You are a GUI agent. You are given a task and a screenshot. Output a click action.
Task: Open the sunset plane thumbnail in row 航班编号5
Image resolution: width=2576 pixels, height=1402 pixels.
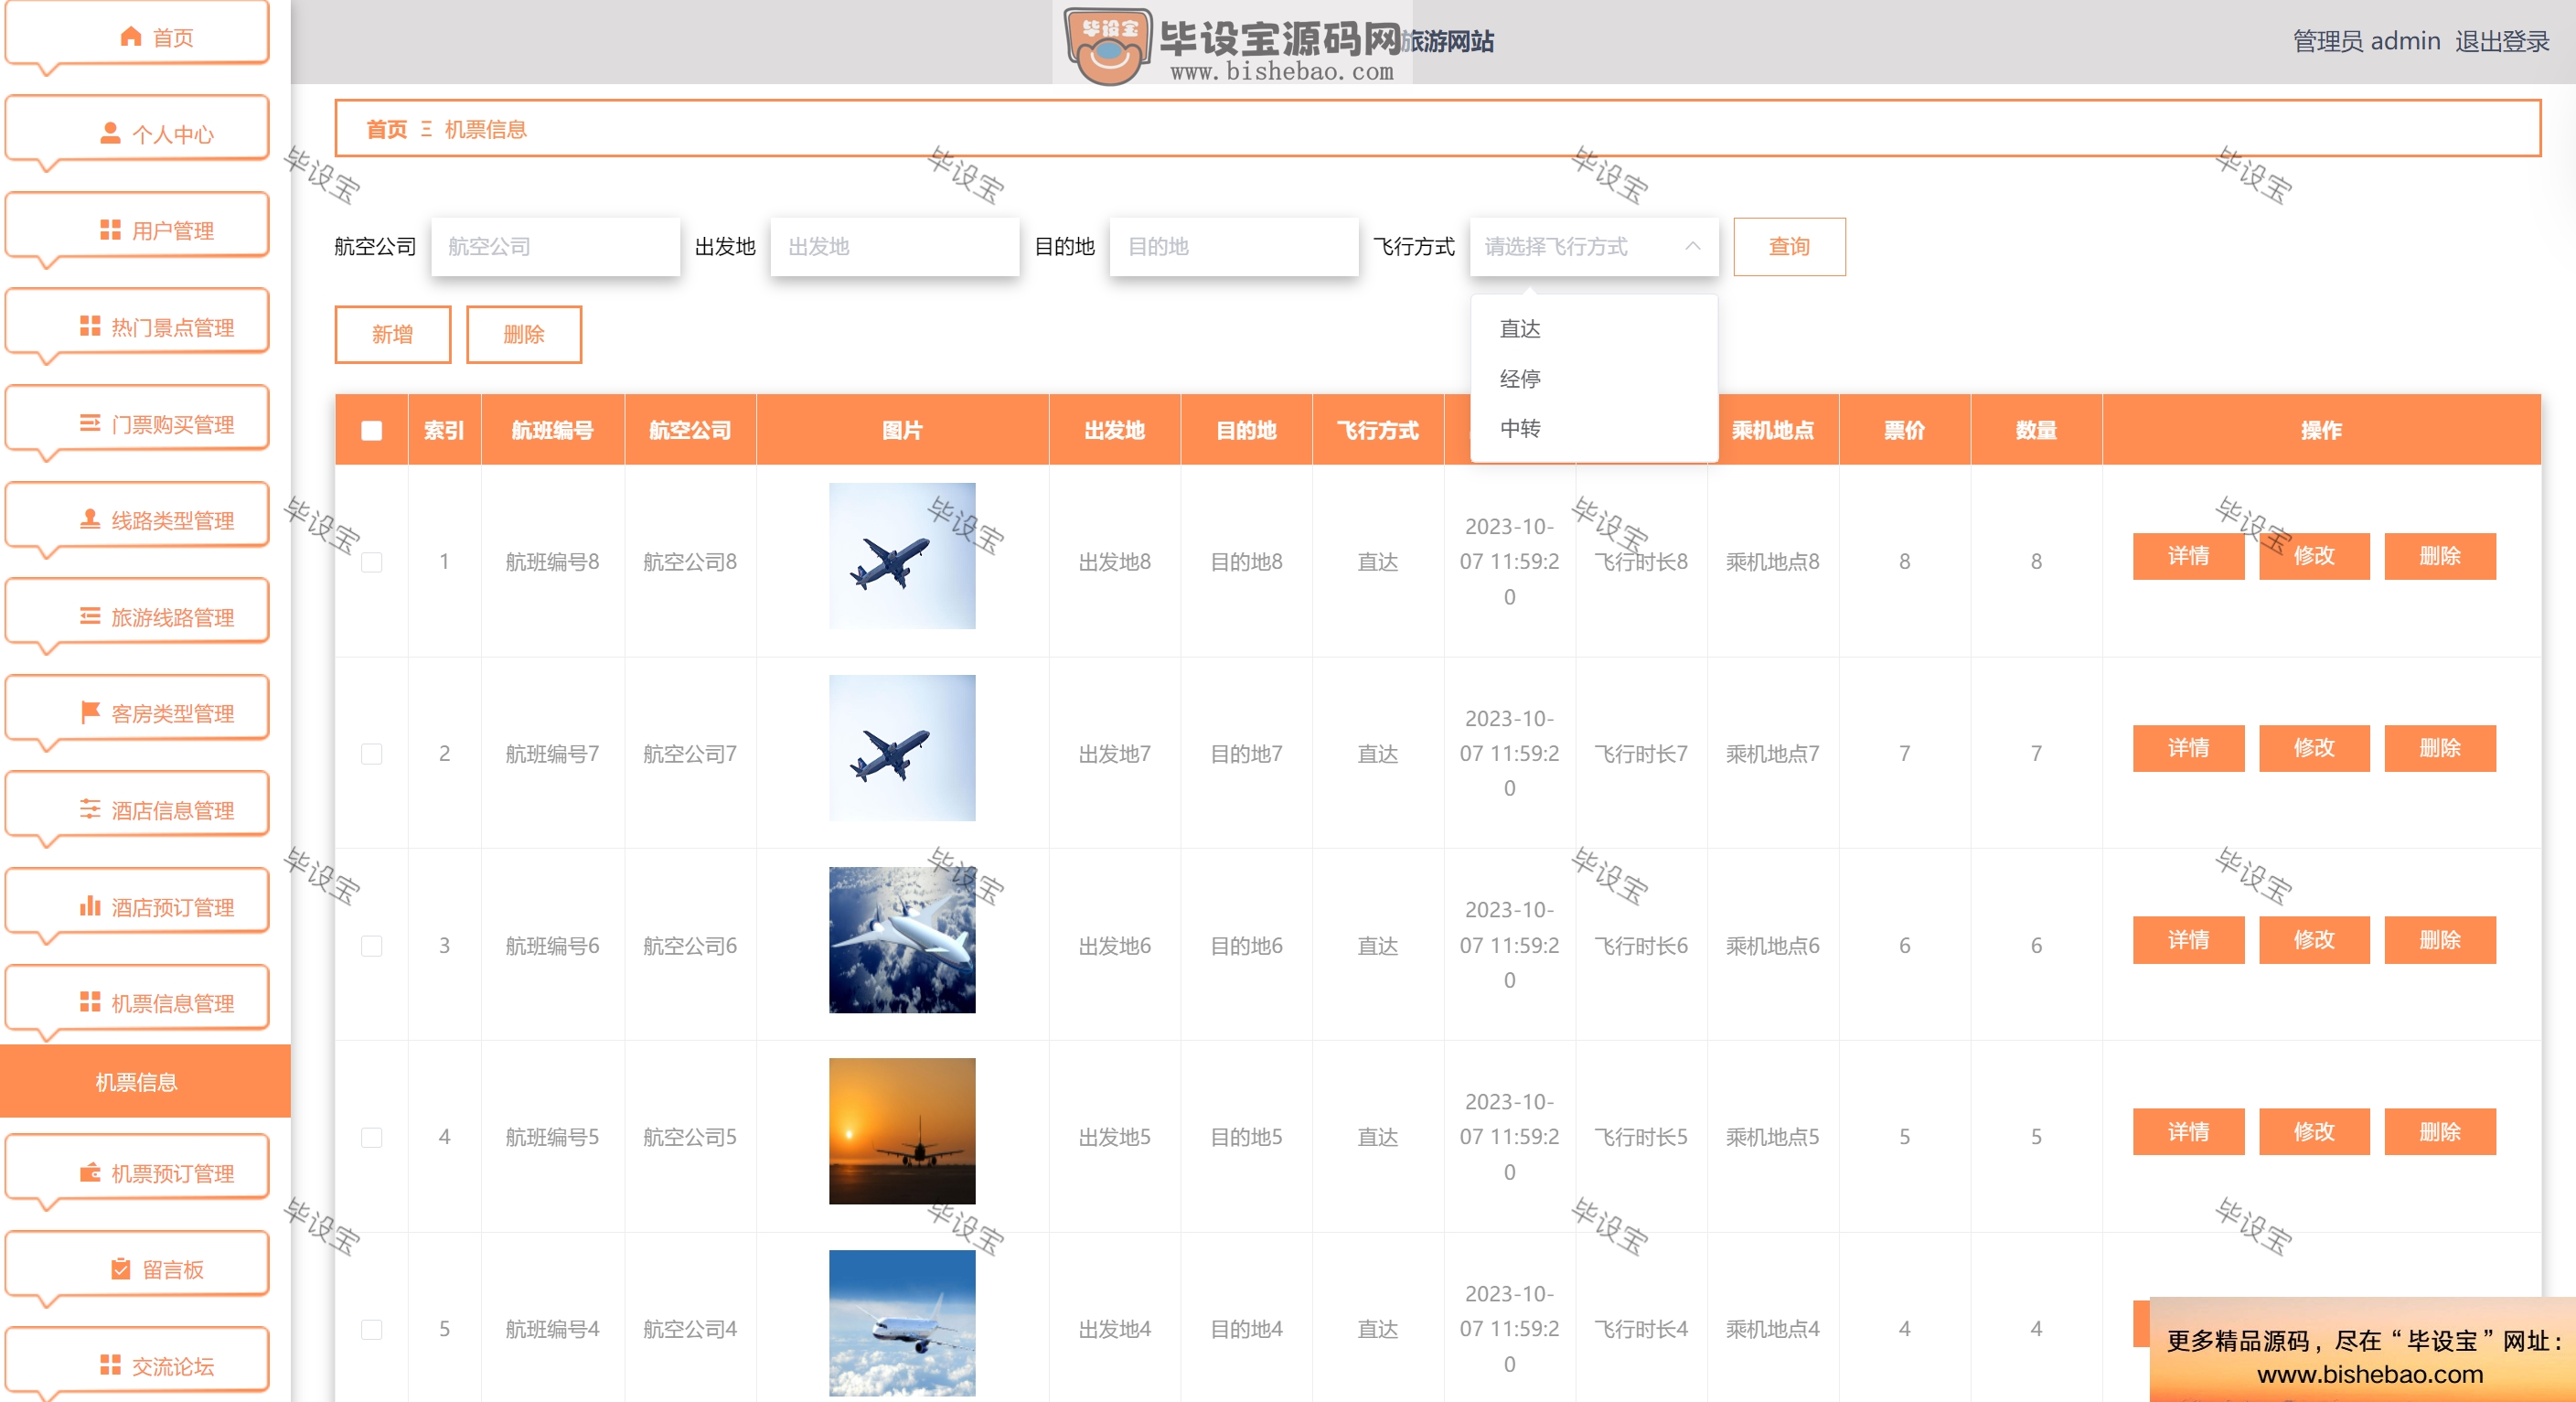(x=902, y=1131)
